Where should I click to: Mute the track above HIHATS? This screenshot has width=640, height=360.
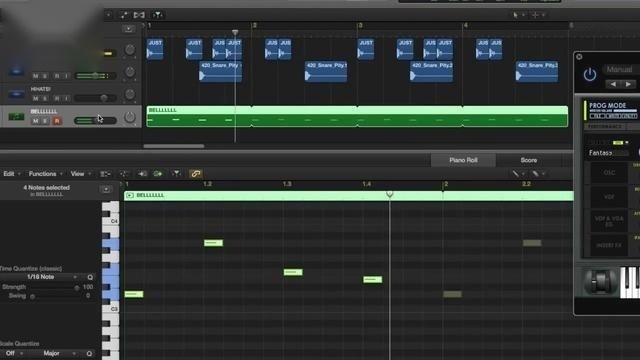36,76
